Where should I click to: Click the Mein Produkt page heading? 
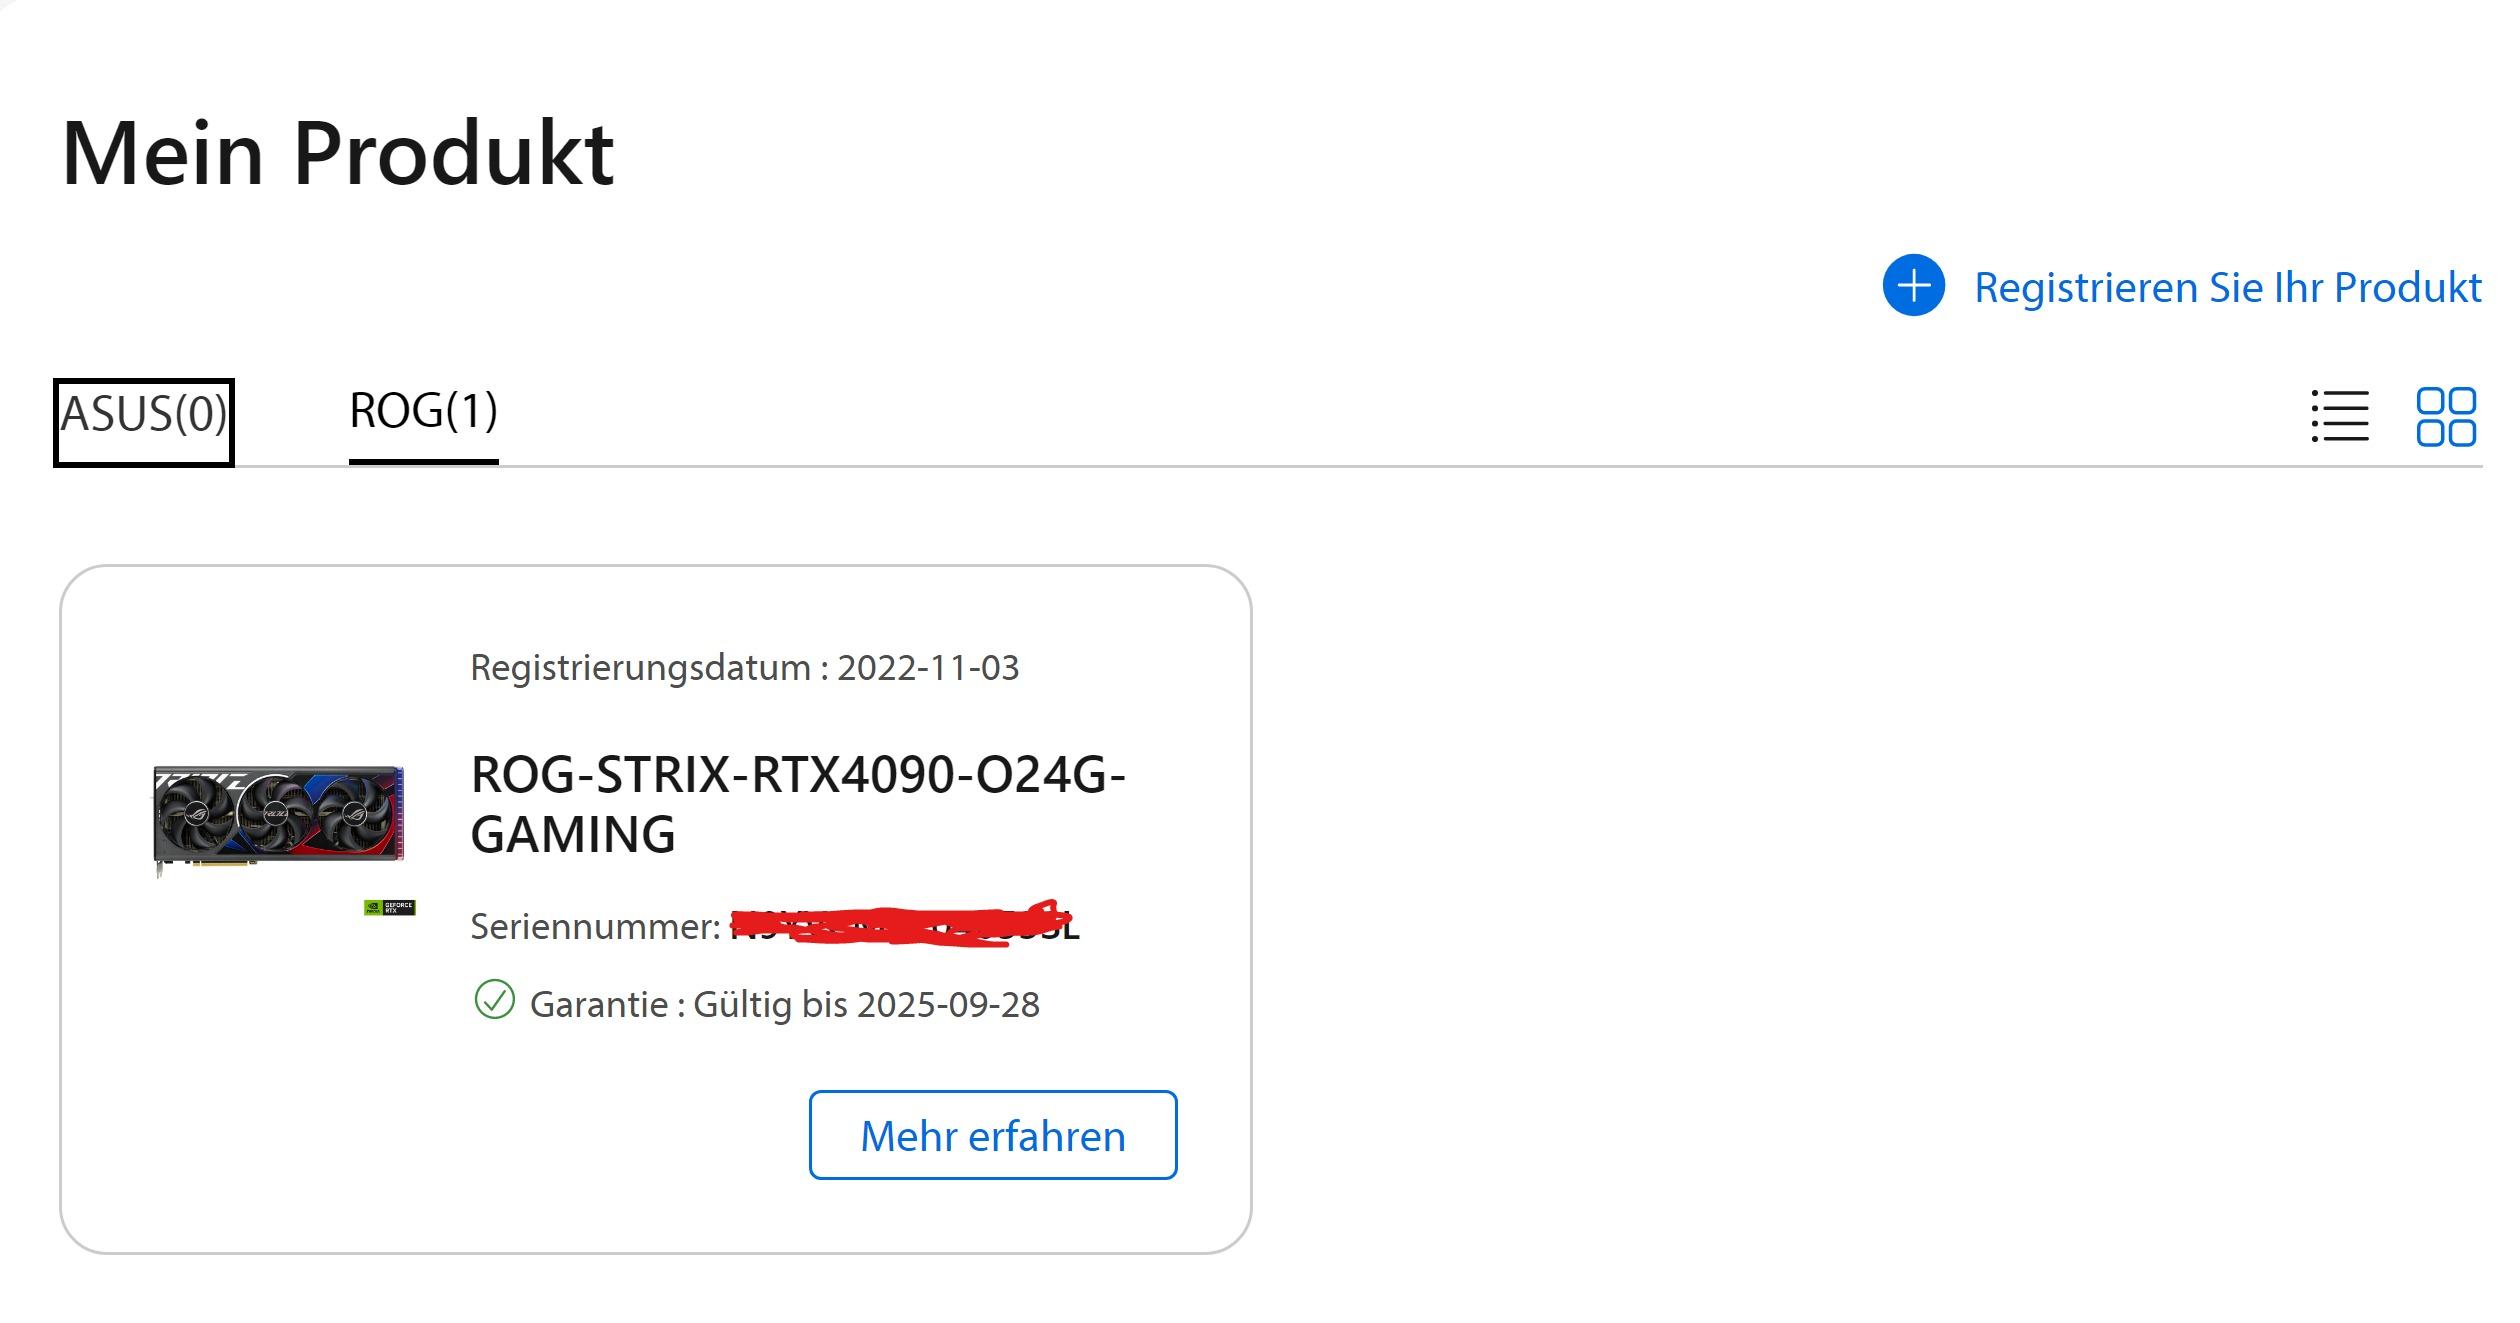[338, 153]
